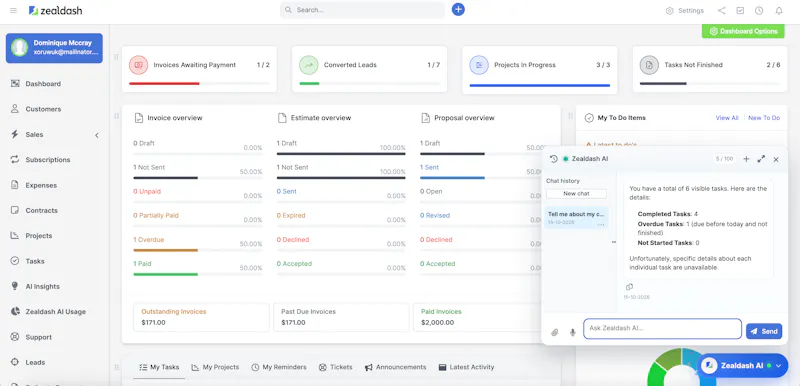Image resolution: width=800 pixels, height=386 pixels.
Task: Click Projects In Progress blue progress bar
Action: tap(540, 86)
